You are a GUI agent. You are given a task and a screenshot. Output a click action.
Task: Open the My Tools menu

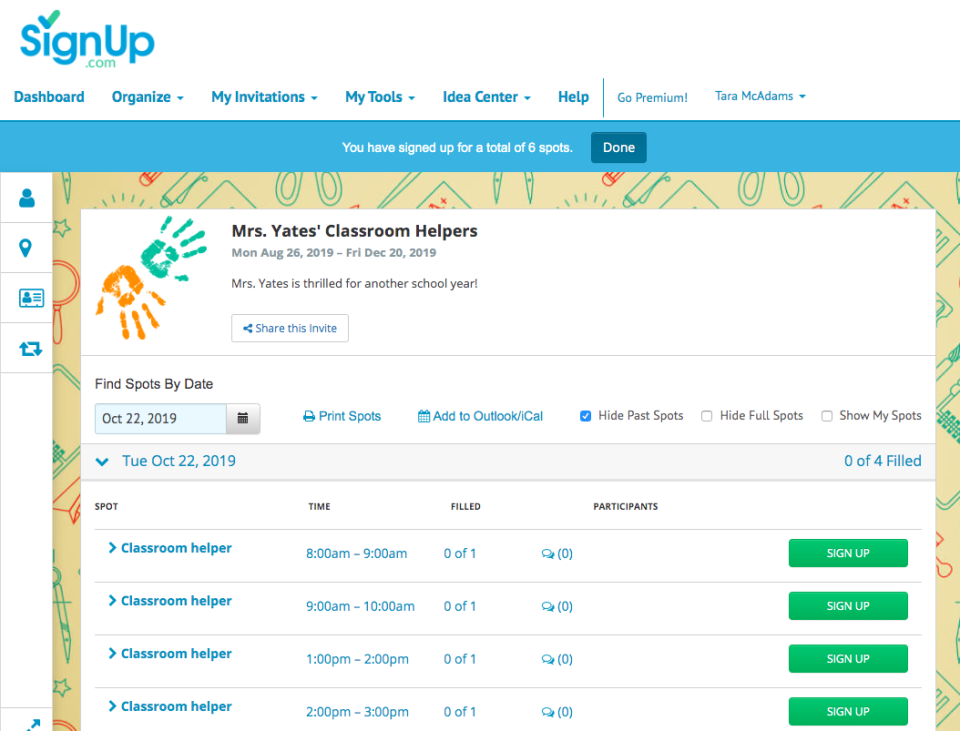pos(379,96)
